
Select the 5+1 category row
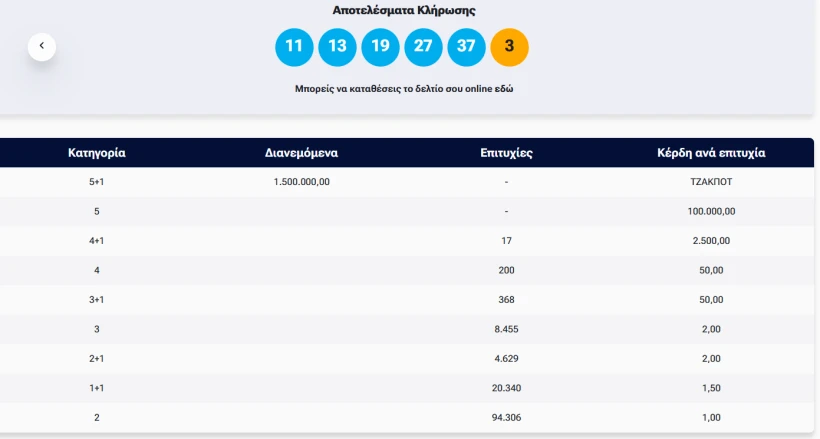[96, 182]
